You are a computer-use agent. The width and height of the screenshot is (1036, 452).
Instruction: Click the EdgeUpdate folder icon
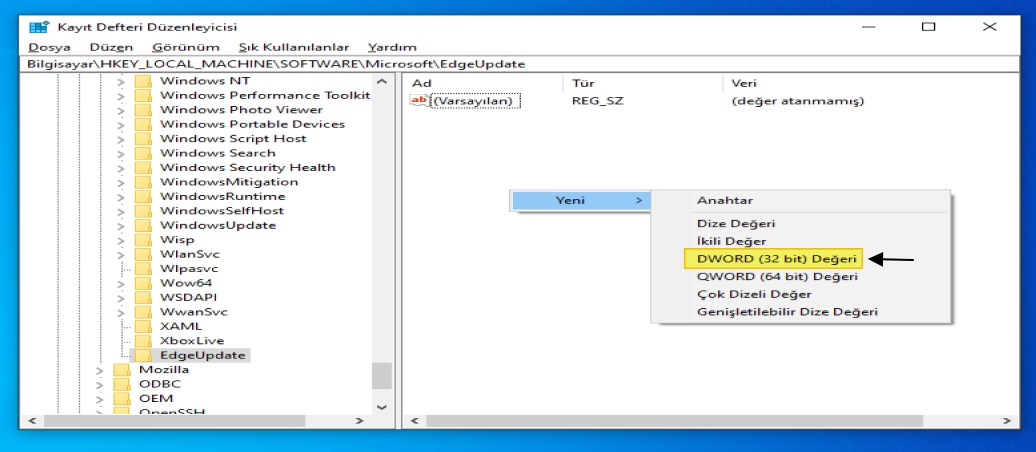143,356
